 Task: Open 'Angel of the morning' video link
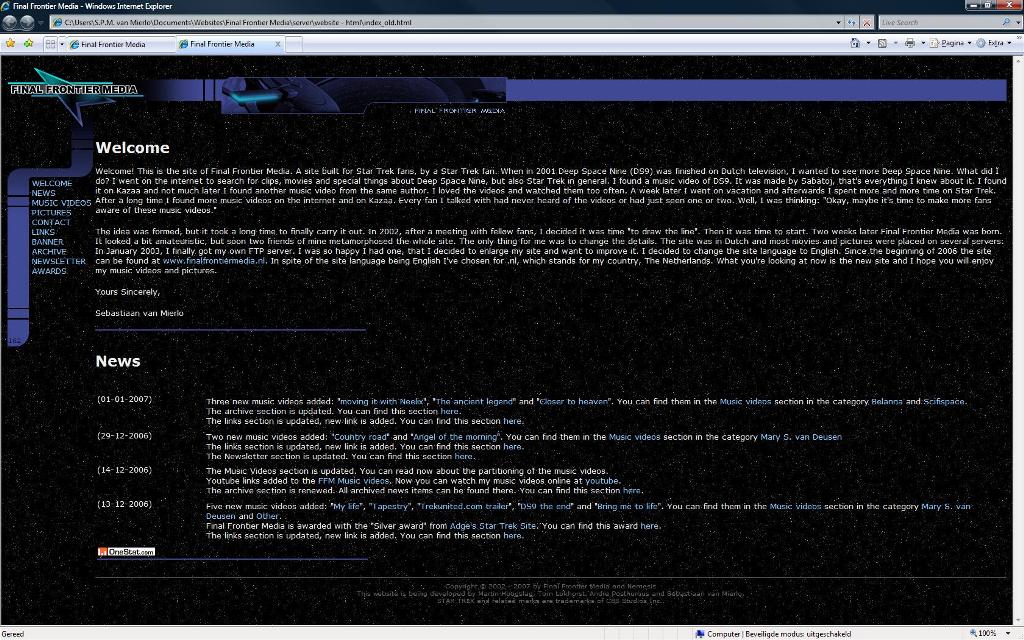455,437
